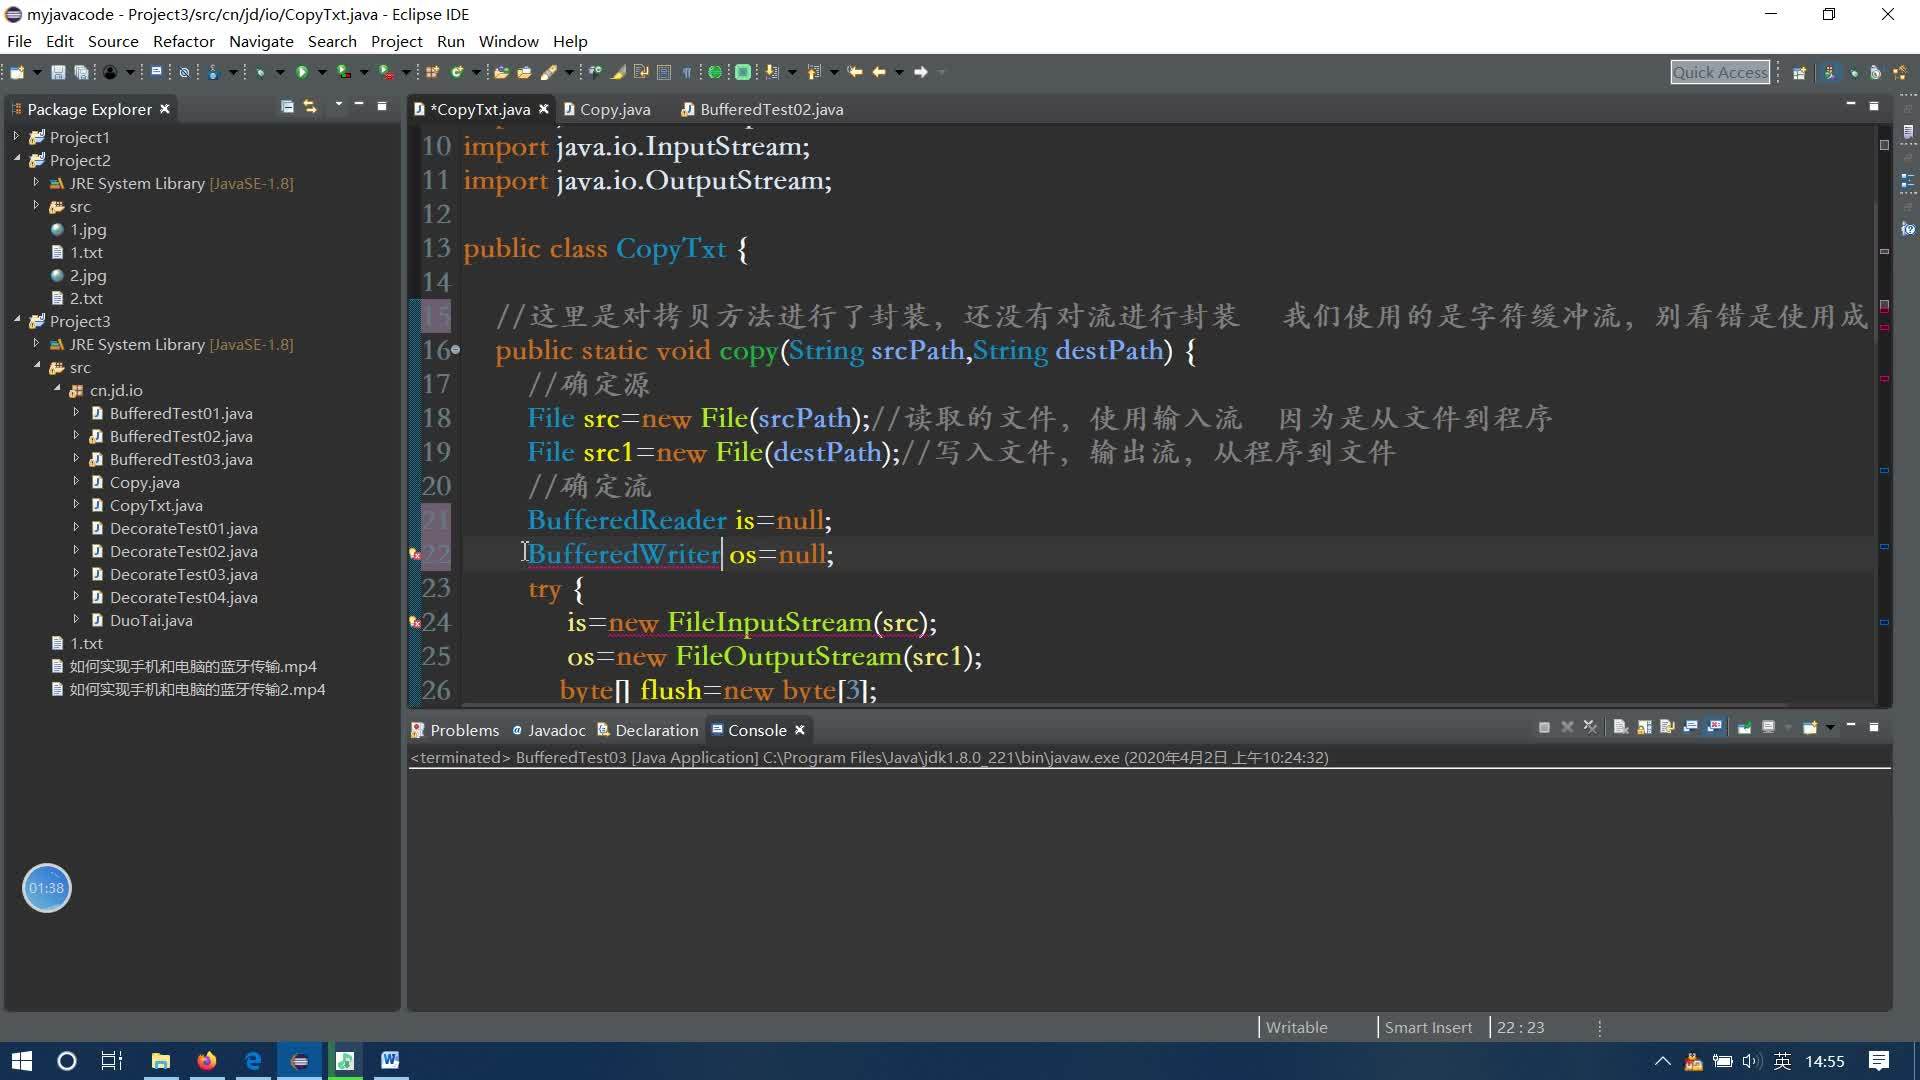This screenshot has height=1080, width=1920.
Task: Open the Refactor menu
Action: pyautogui.click(x=183, y=41)
